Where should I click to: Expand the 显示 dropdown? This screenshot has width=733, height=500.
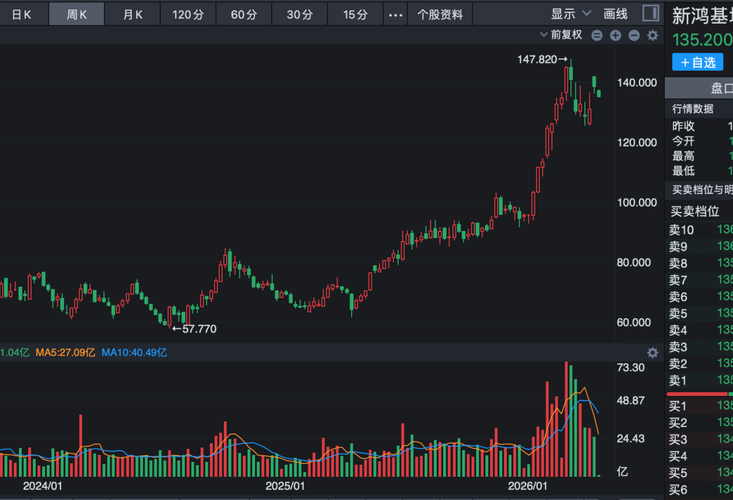(568, 14)
